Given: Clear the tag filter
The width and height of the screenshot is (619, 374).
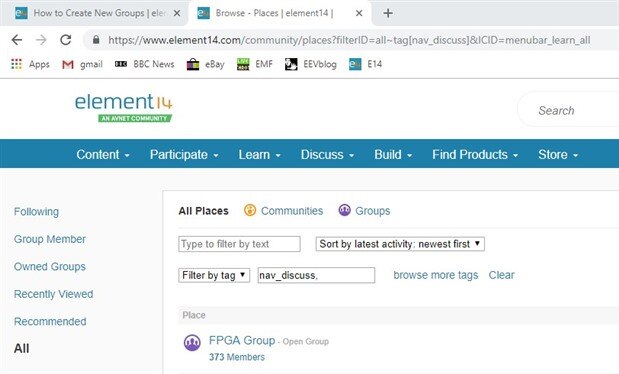Looking at the screenshot, I should coord(501,275).
